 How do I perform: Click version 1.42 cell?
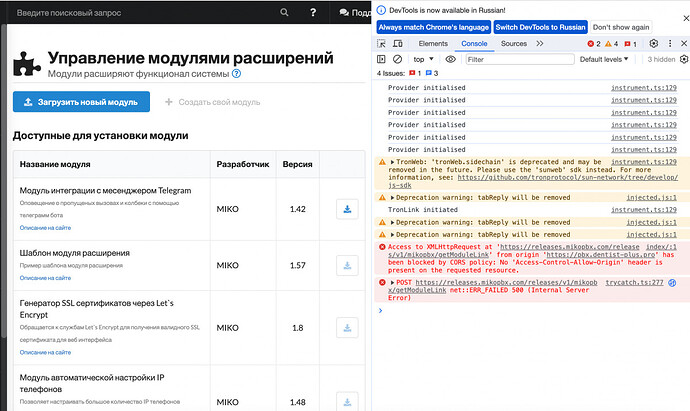tap(297, 209)
